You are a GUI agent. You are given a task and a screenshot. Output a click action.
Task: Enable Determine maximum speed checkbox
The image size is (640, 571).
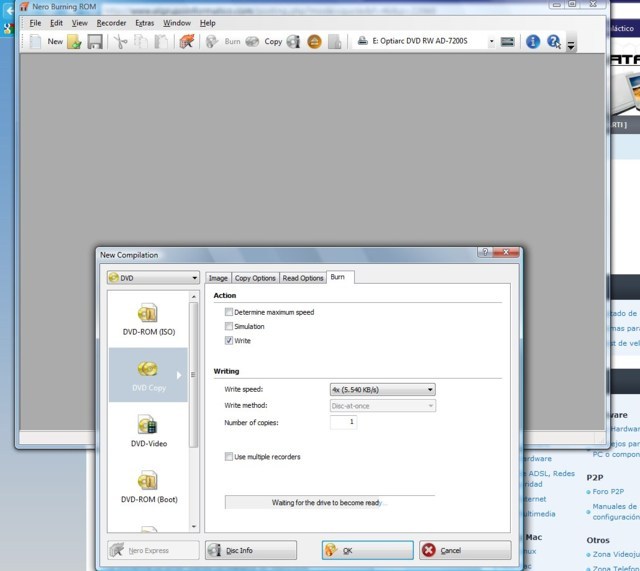(x=229, y=312)
